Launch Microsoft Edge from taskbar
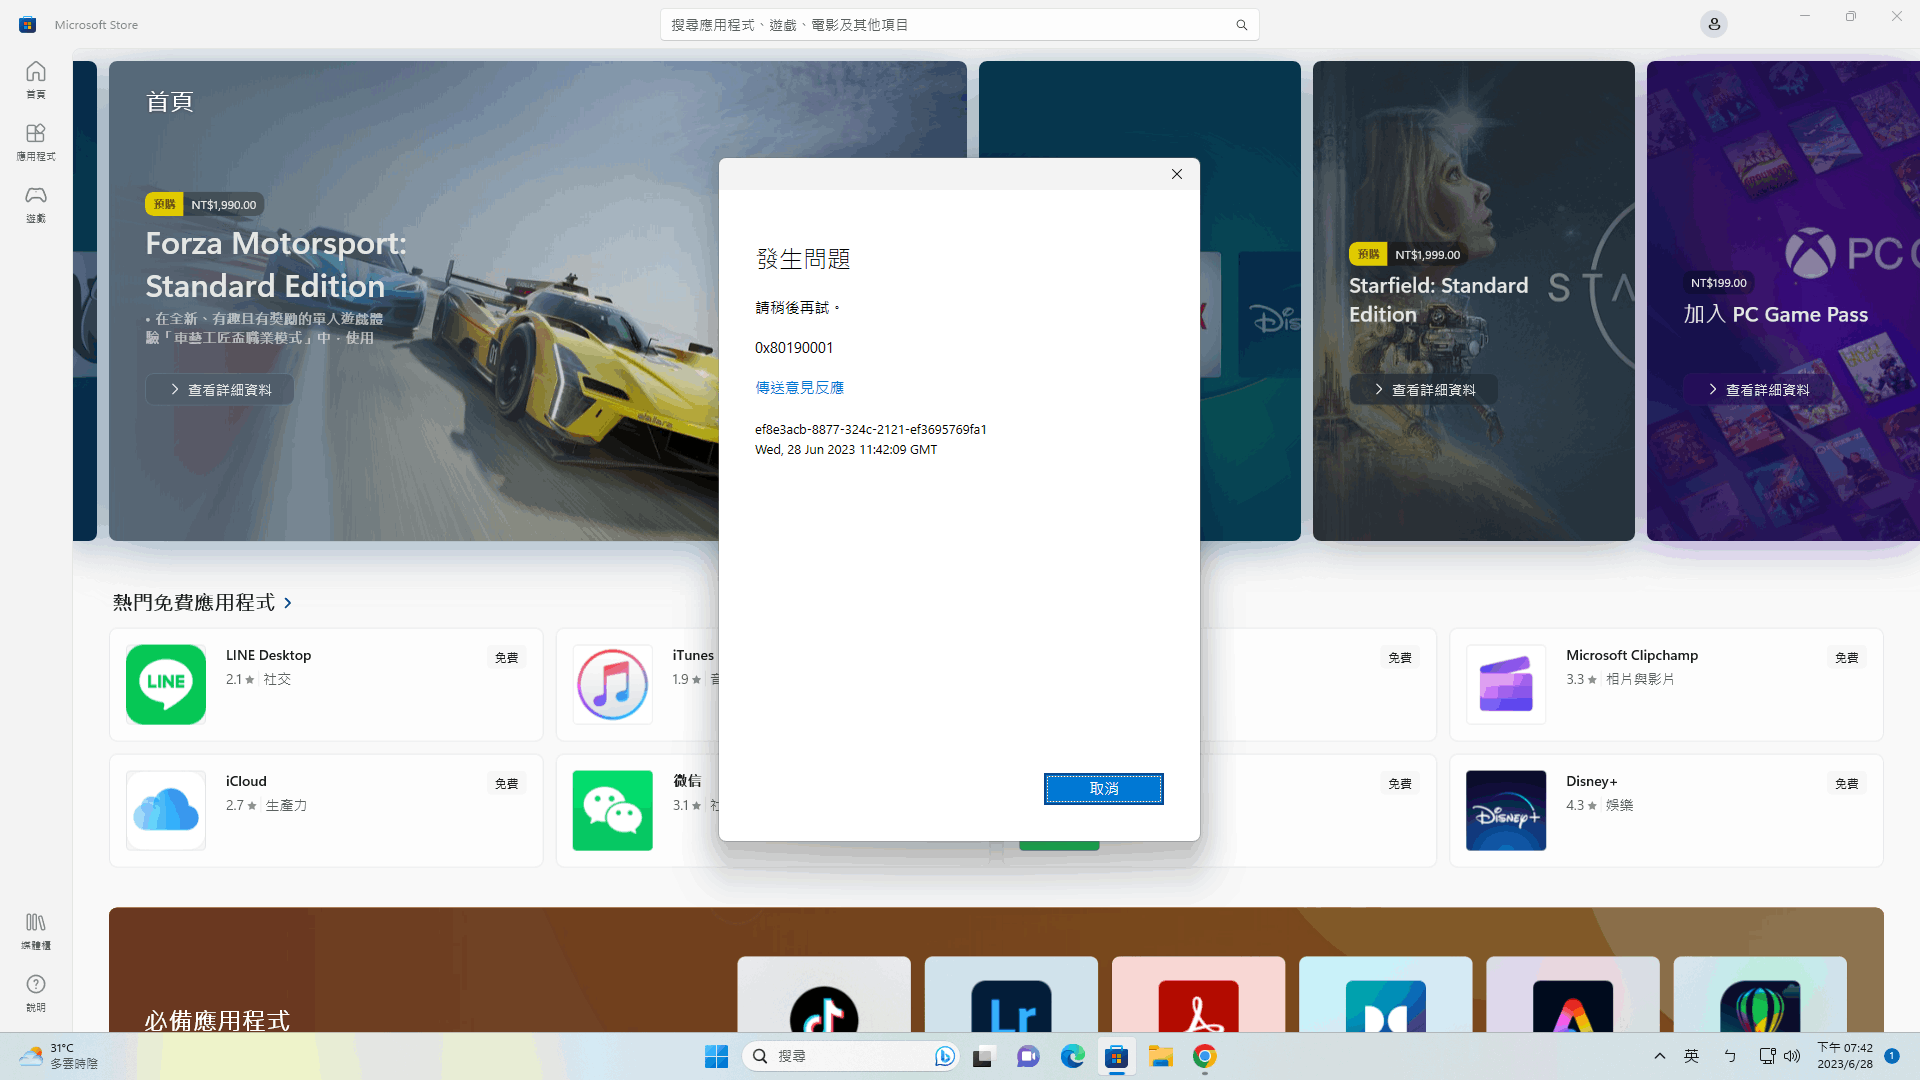The image size is (1920, 1080). coord(1072,1056)
